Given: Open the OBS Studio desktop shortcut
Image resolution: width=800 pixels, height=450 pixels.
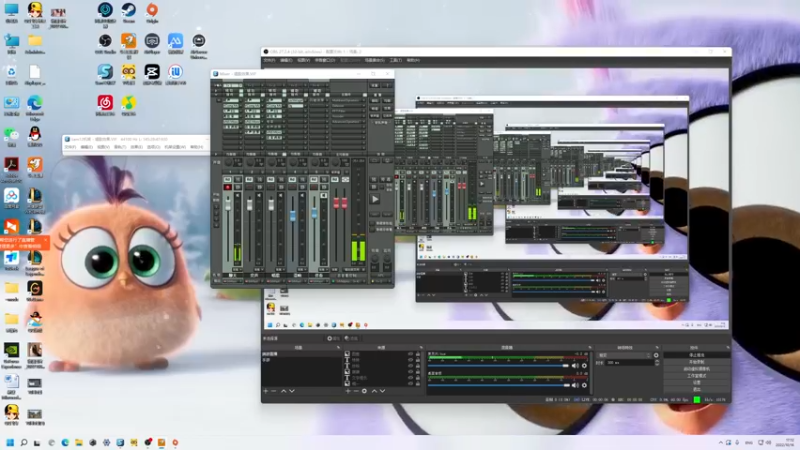Looking at the screenshot, I should pos(105,44).
